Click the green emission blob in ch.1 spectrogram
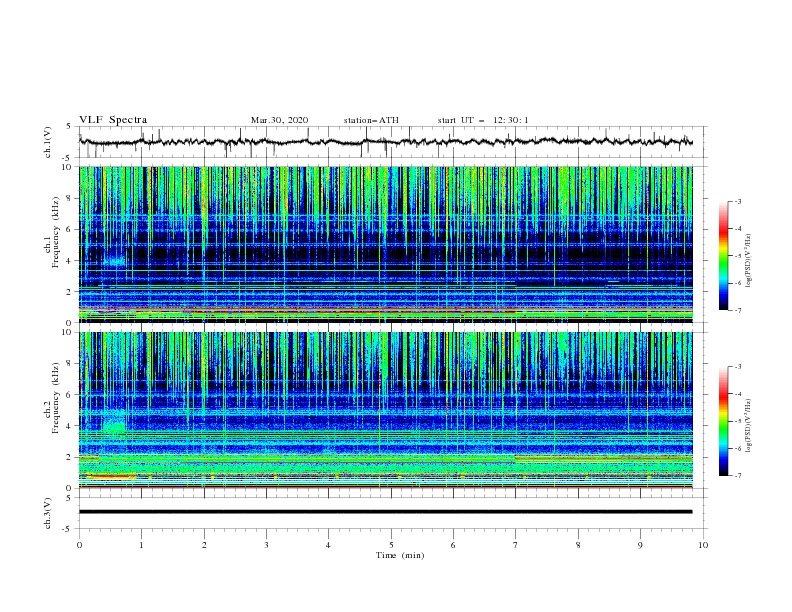This screenshot has width=792, height=612. pos(115,261)
